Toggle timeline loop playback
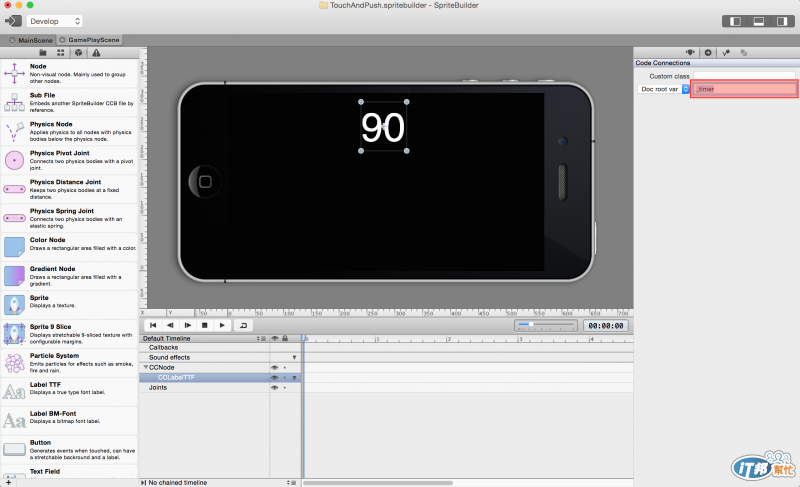Viewport: 800px width, 487px height. coord(243,325)
